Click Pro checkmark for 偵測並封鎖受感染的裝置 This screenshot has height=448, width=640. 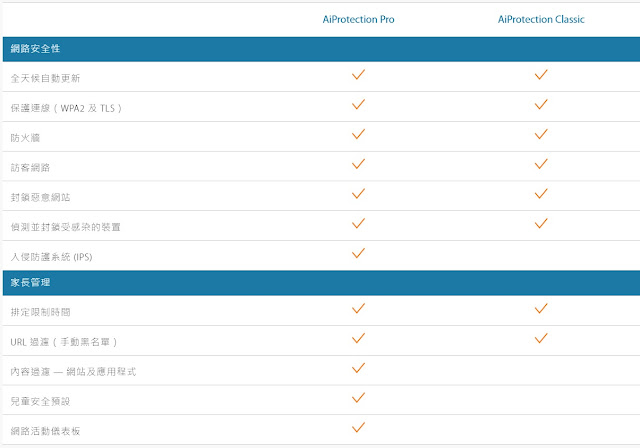(x=358, y=224)
